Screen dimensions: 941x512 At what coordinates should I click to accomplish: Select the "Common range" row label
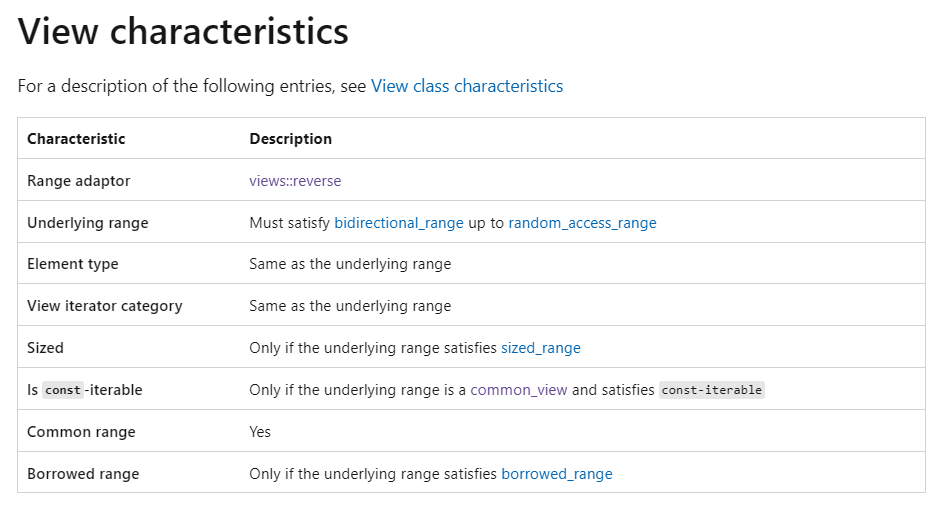point(81,432)
